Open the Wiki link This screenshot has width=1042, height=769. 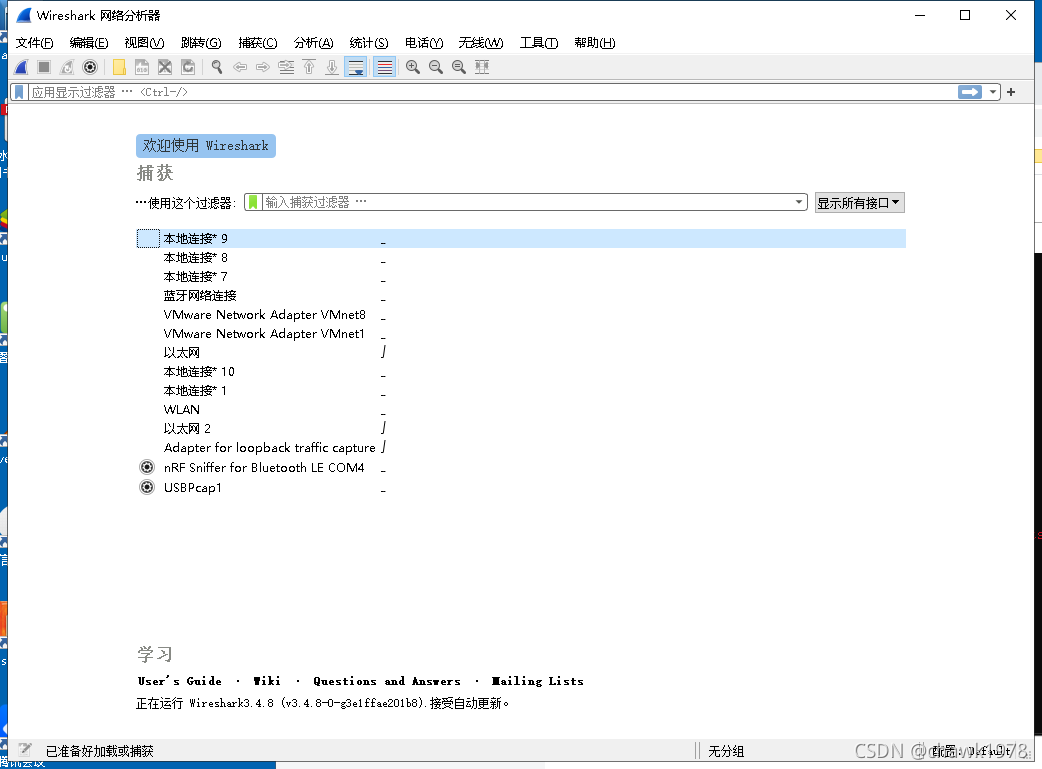pos(266,681)
